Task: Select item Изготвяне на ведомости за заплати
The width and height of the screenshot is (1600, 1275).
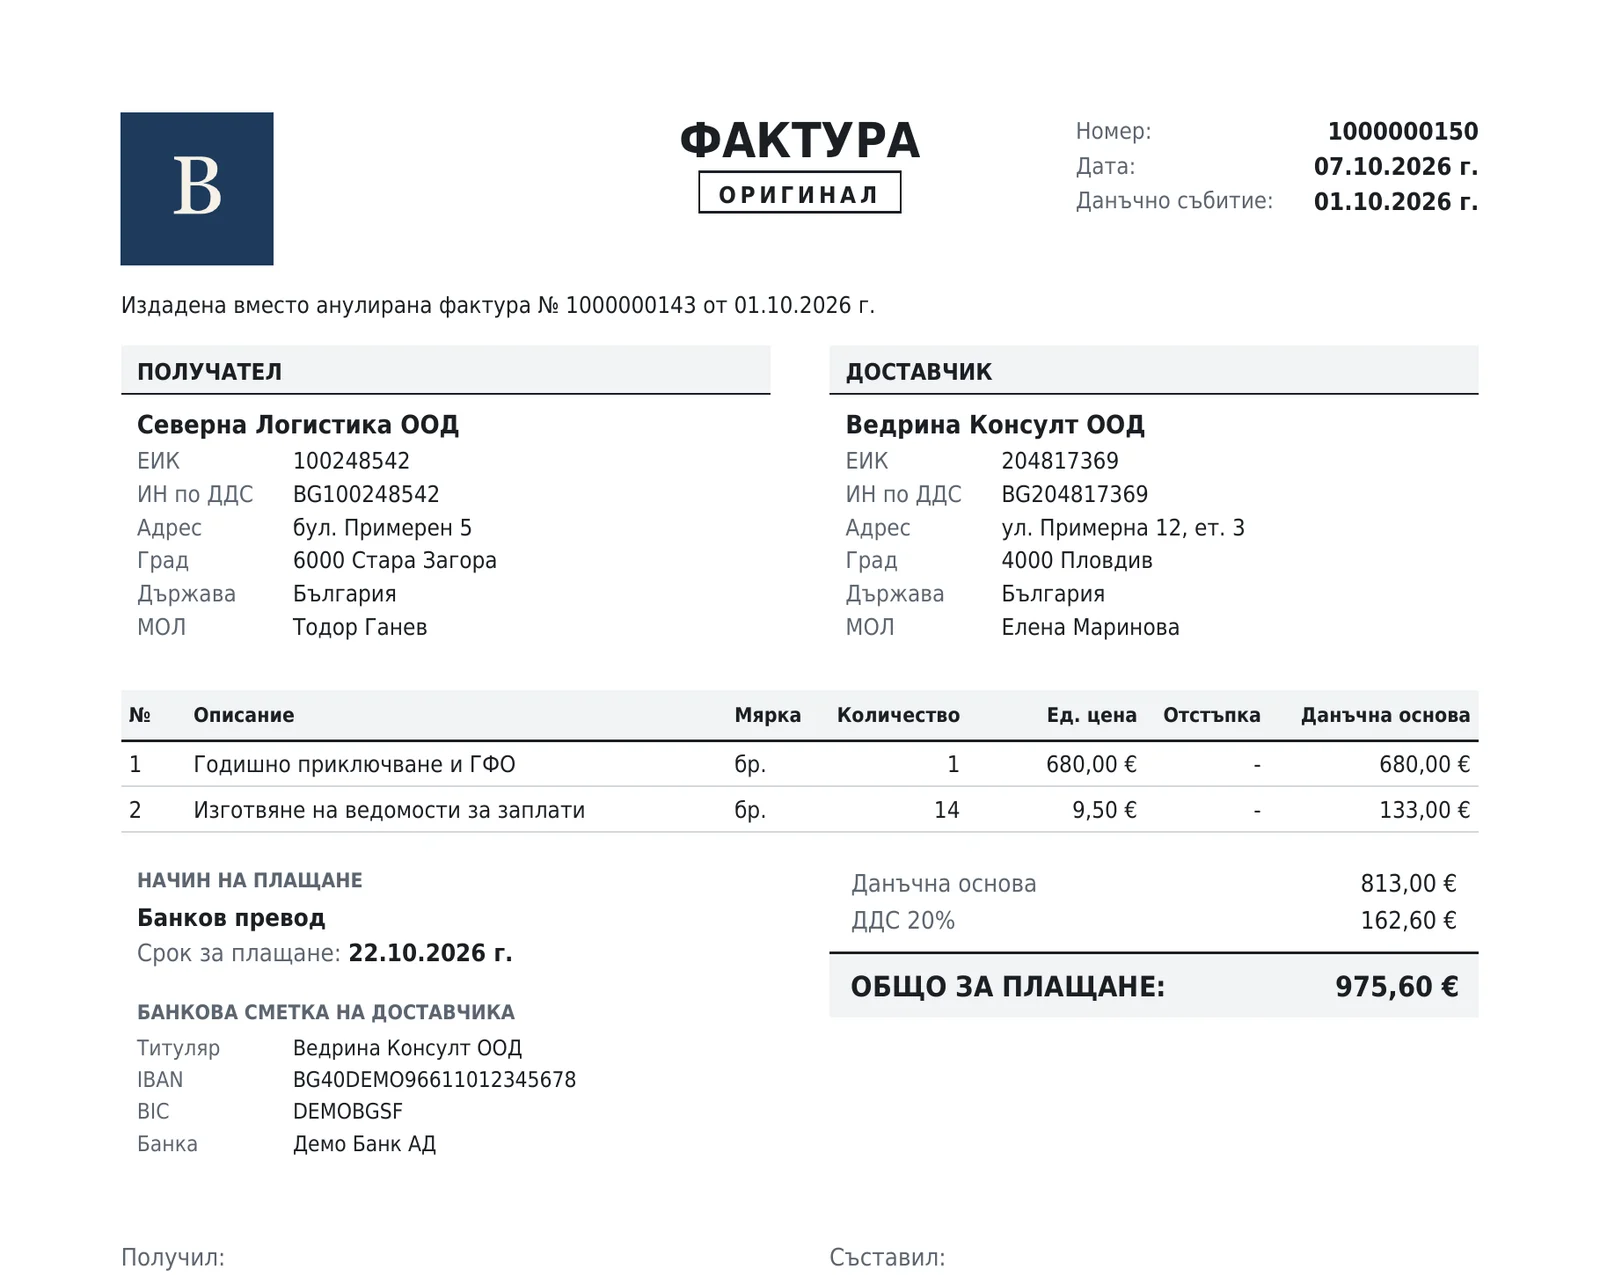Action: tap(389, 810)
